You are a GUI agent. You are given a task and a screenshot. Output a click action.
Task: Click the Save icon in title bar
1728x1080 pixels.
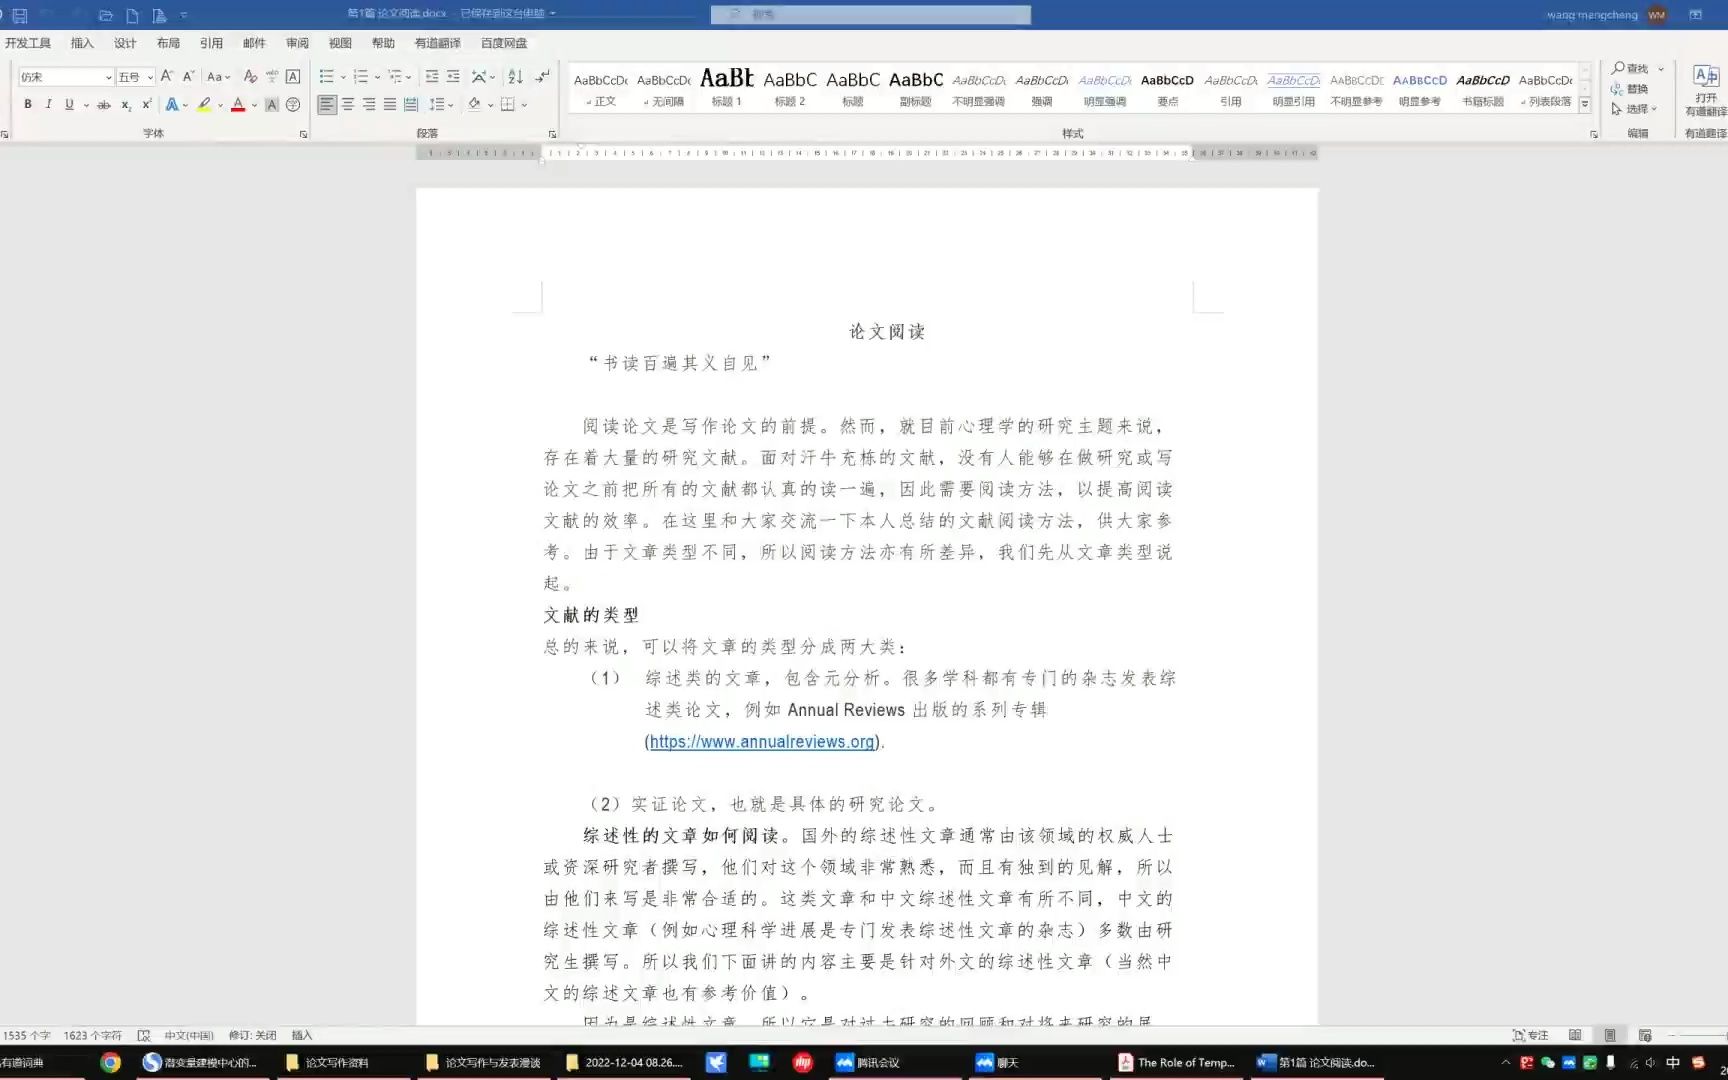pyautogui.click(x=20, y=15)
